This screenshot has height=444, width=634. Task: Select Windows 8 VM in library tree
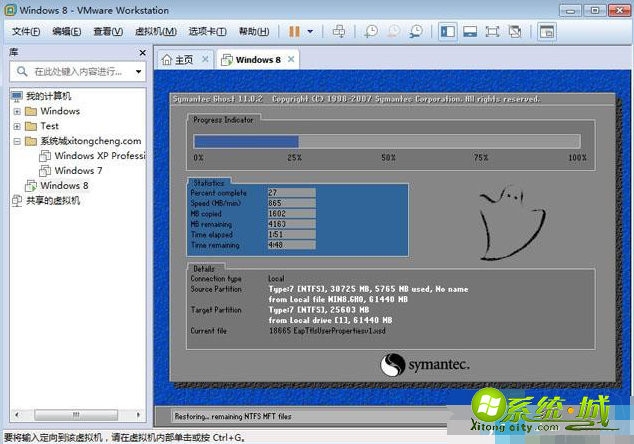[x=64, y=186]
